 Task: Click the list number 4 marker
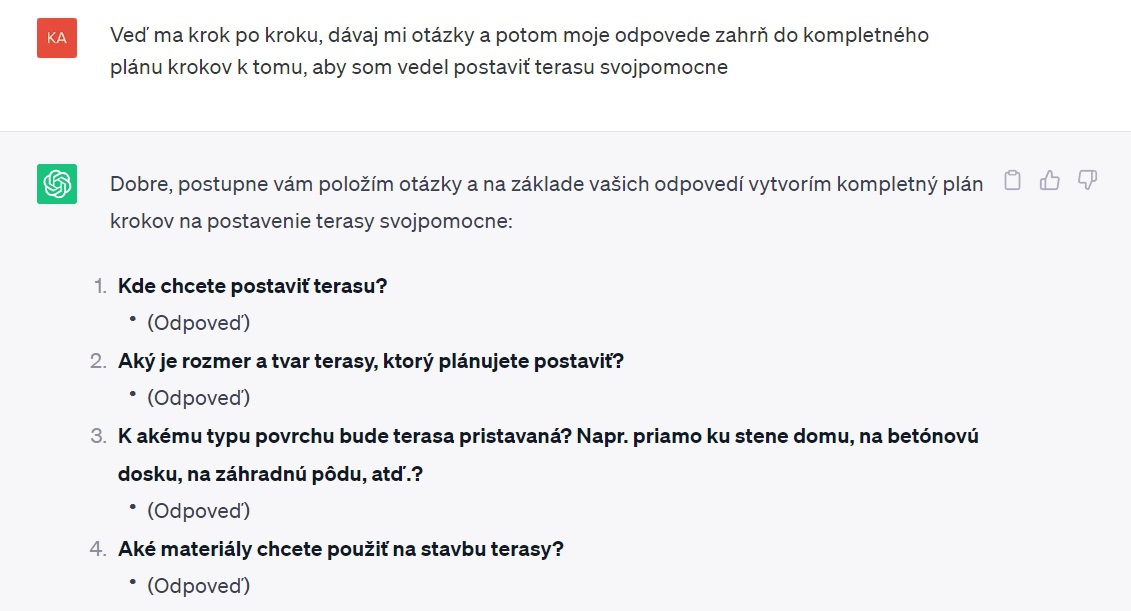click(x=98, y=549)
